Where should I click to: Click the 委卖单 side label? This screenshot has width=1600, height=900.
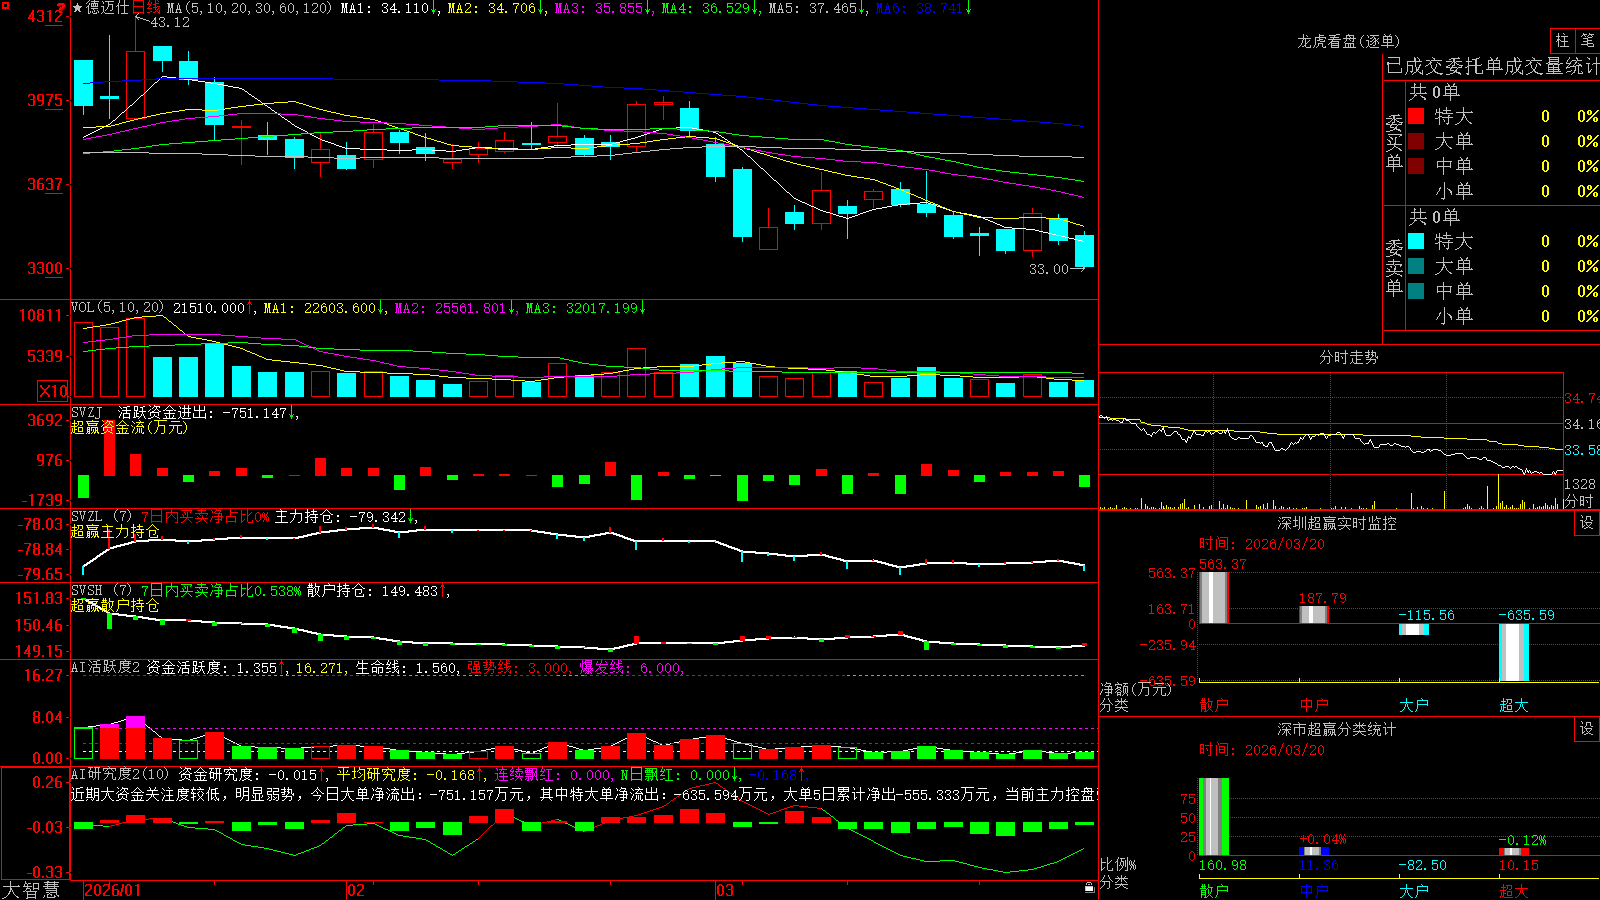pyautogui.click(x=1394, y=267)
